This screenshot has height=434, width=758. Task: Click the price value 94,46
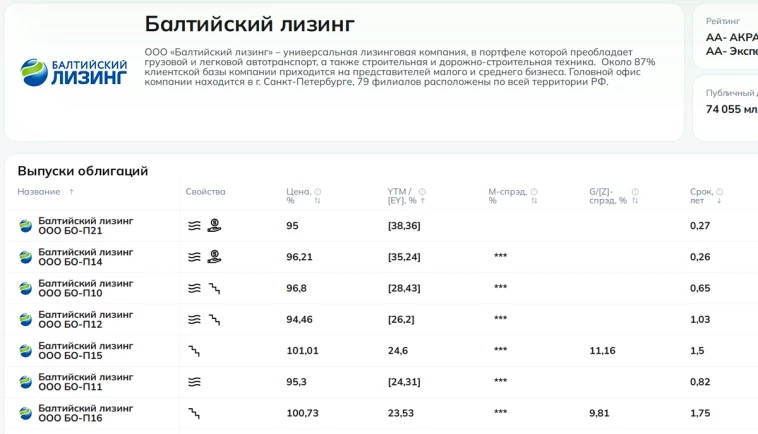(x=299, y=319)
